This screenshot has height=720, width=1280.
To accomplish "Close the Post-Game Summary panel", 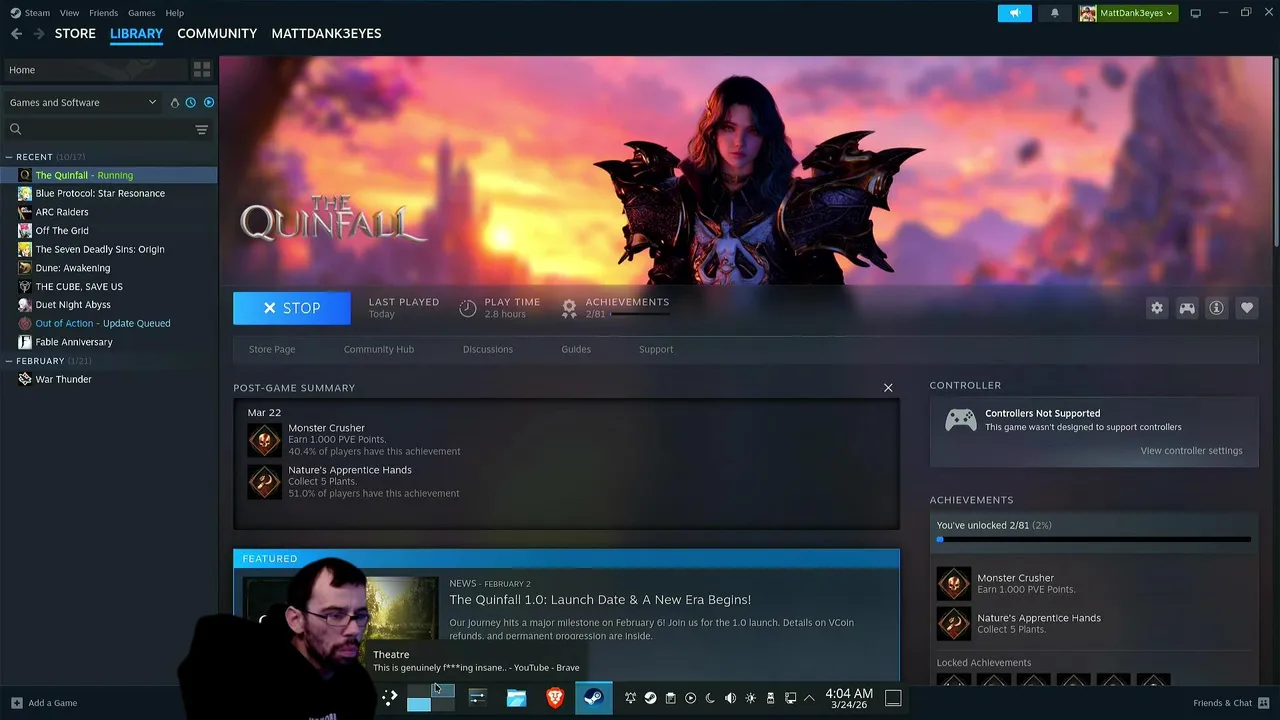I will 888,388.
